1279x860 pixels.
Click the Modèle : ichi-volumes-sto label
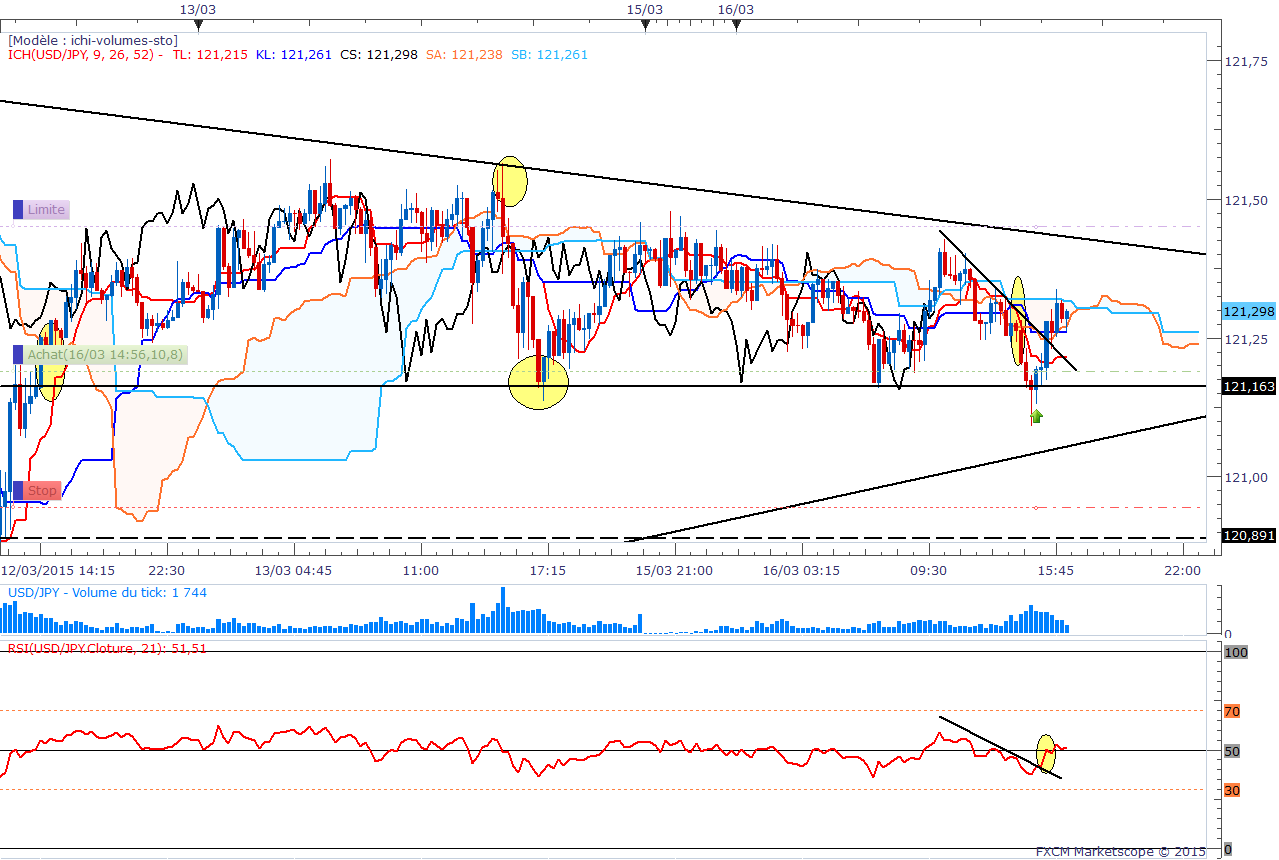pos(93,40)
